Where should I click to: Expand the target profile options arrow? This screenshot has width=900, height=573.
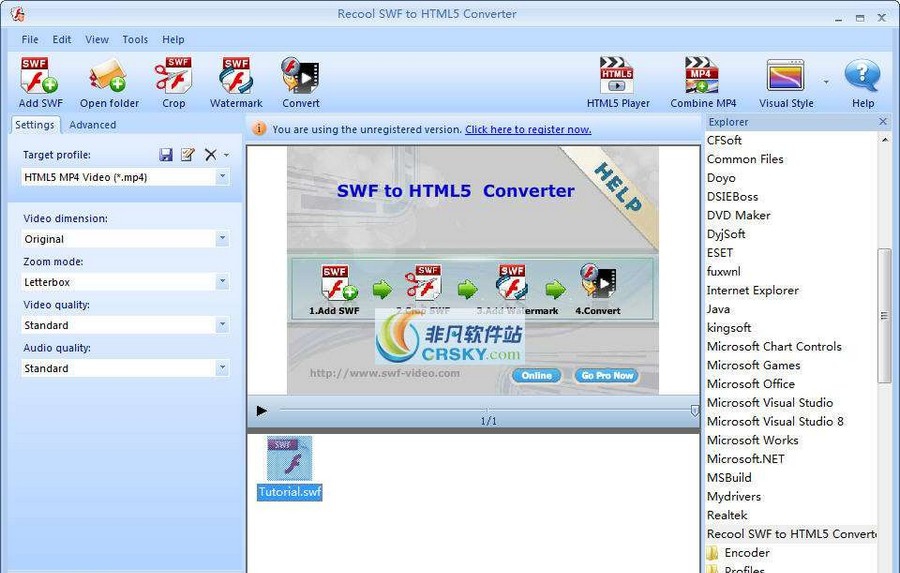[x=226, y=155]
